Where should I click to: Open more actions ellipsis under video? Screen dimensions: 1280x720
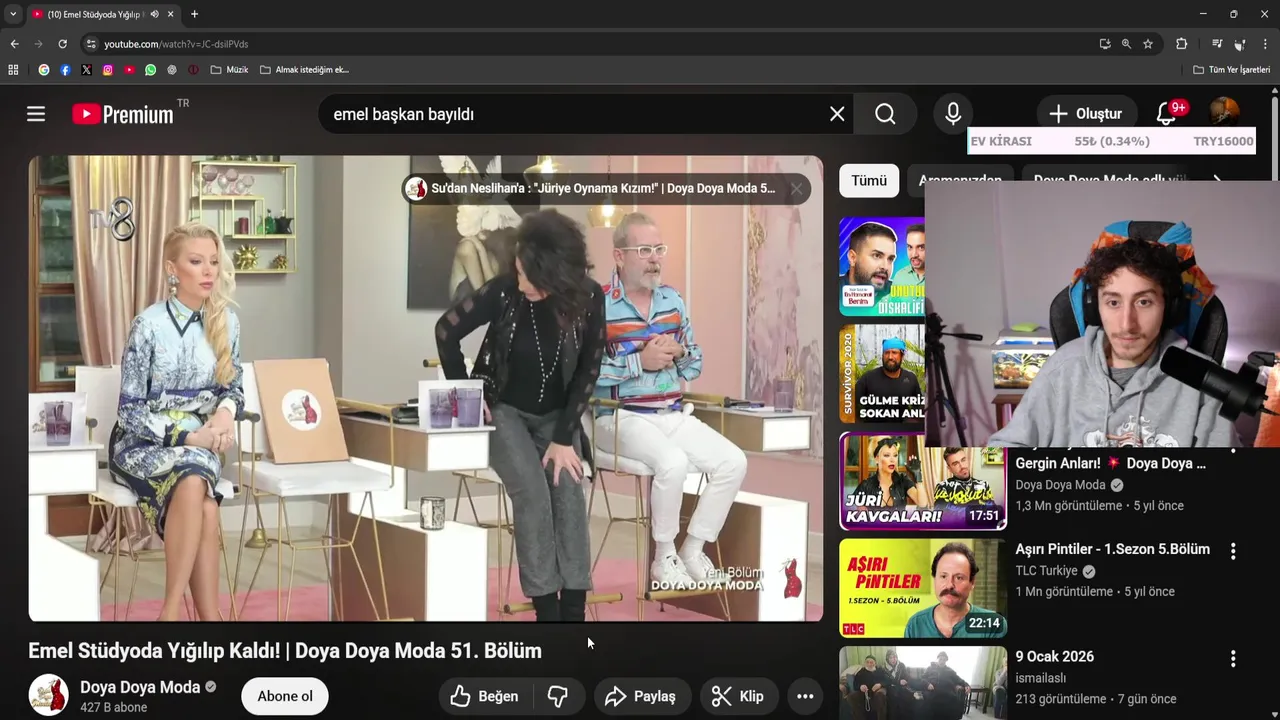coord(805,696)
